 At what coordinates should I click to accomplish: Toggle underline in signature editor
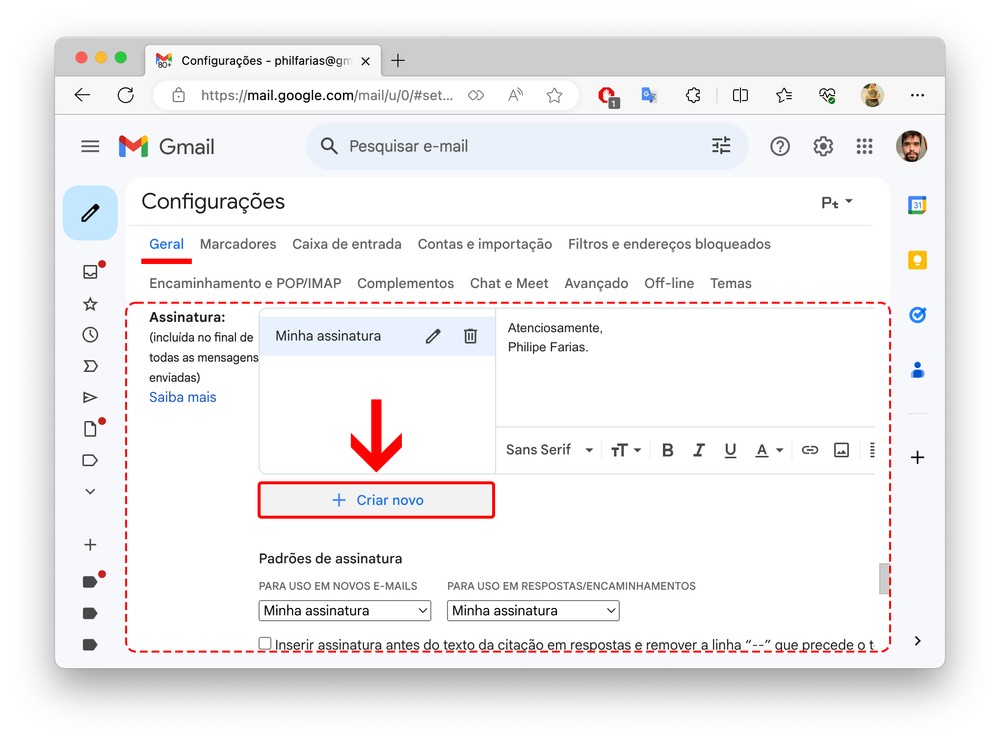[x=730, y=450]
